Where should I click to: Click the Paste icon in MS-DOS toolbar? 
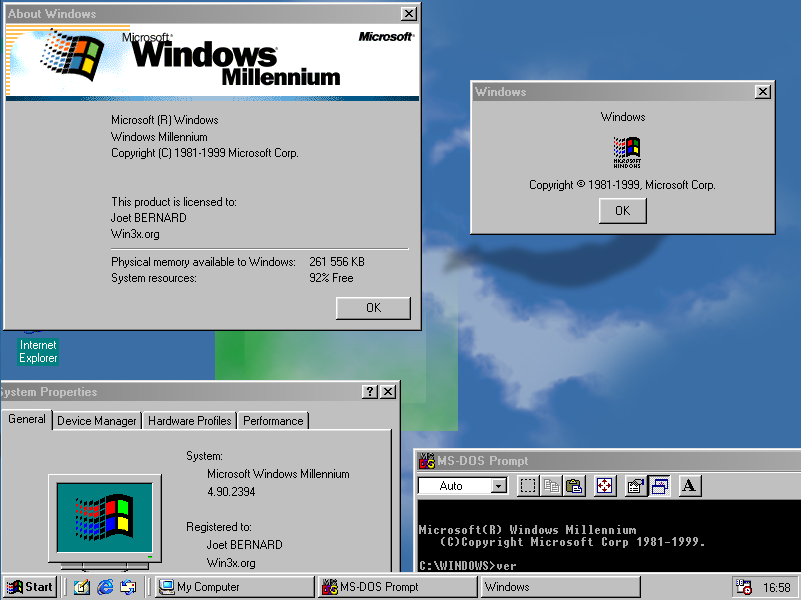[574, 486]
